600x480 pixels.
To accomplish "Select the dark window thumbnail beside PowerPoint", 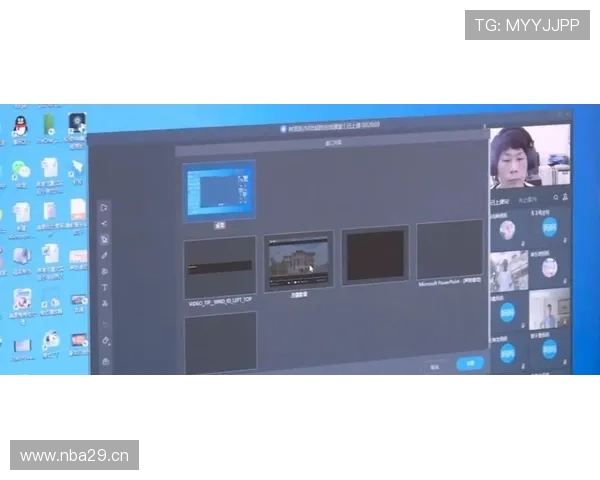I will point(375,256).
